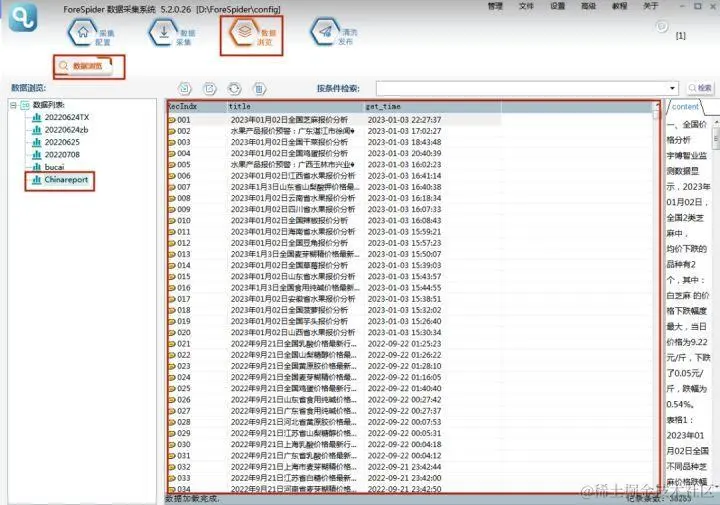Select the bucai dataset
720x505 pixels.
54,167
